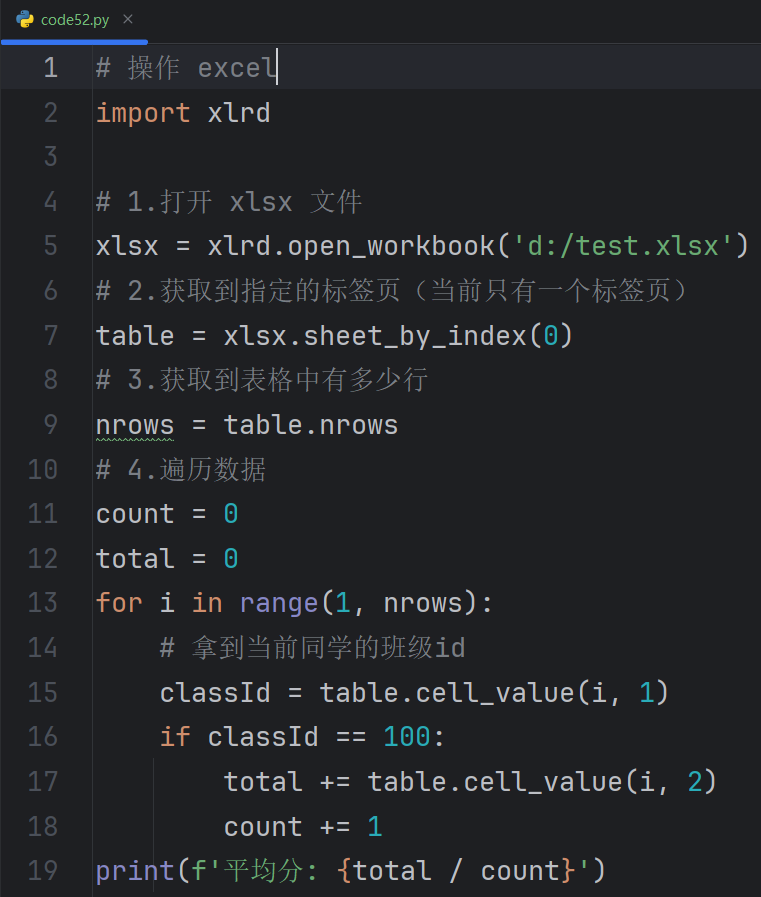Click the underlined nrows variable on line 9

pos(134,425)
